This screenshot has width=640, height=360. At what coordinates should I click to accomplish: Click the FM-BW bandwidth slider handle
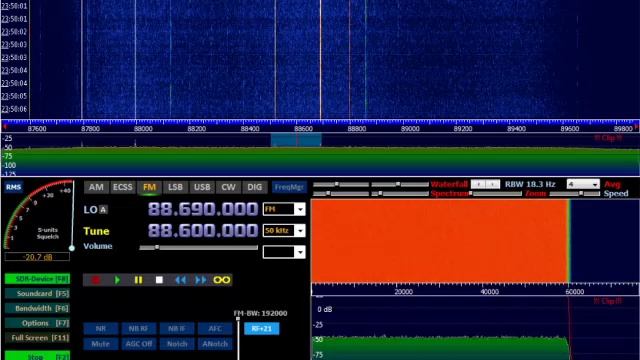pos(238,319)
